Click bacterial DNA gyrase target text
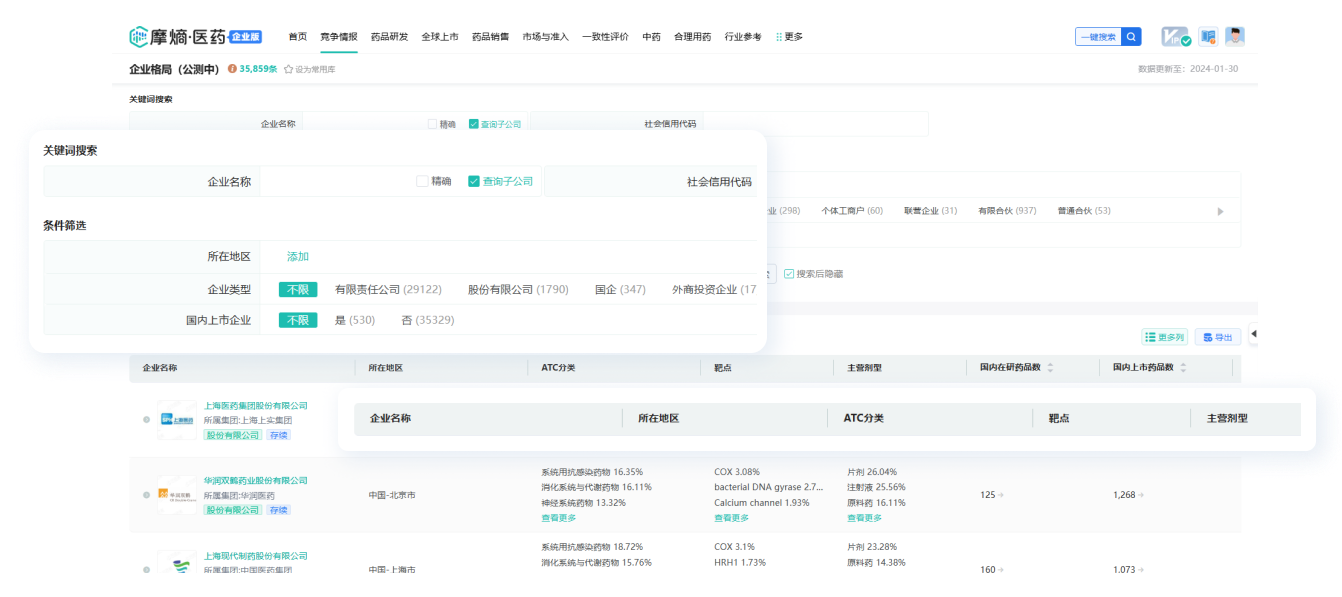The width and height of the screenshot is (1342, 597). coord(769,487)
